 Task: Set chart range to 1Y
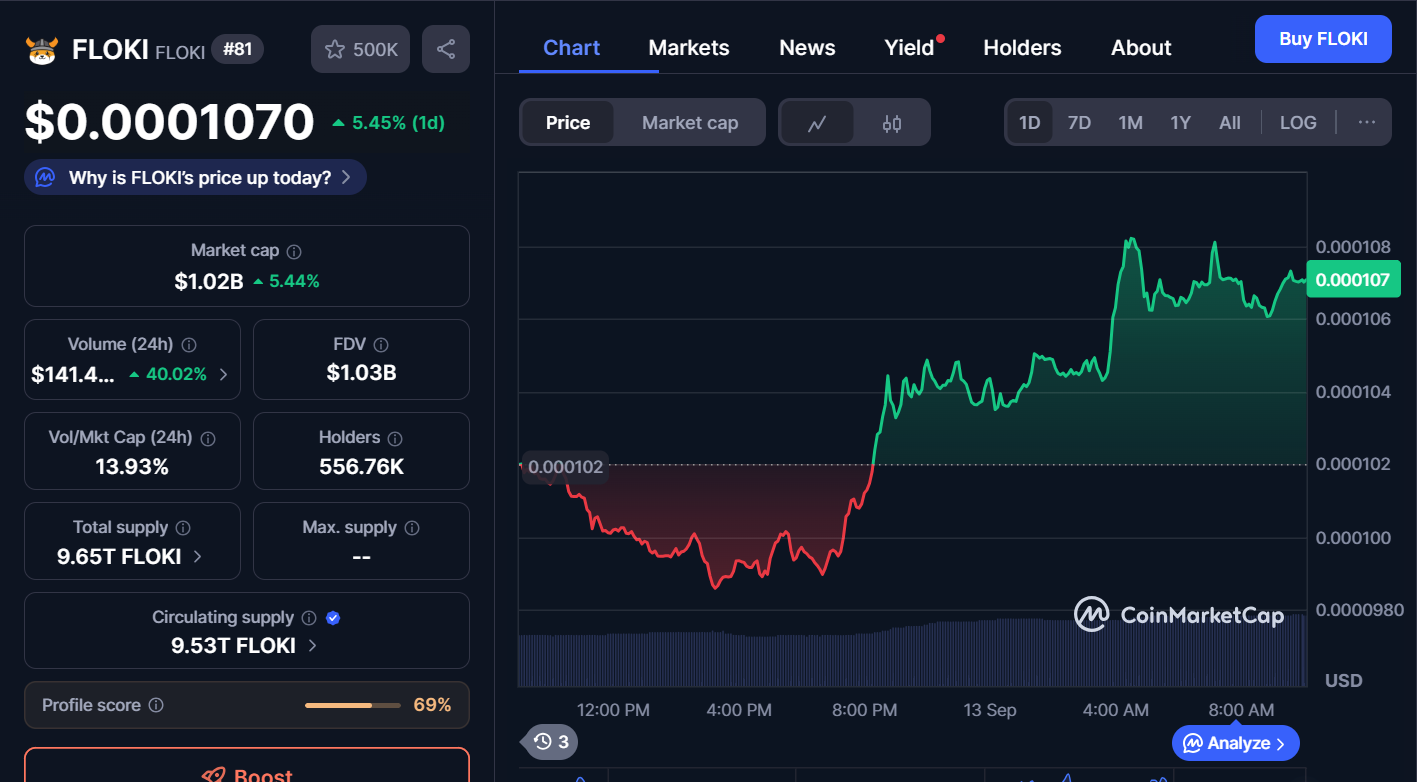tap(1181, 123)
